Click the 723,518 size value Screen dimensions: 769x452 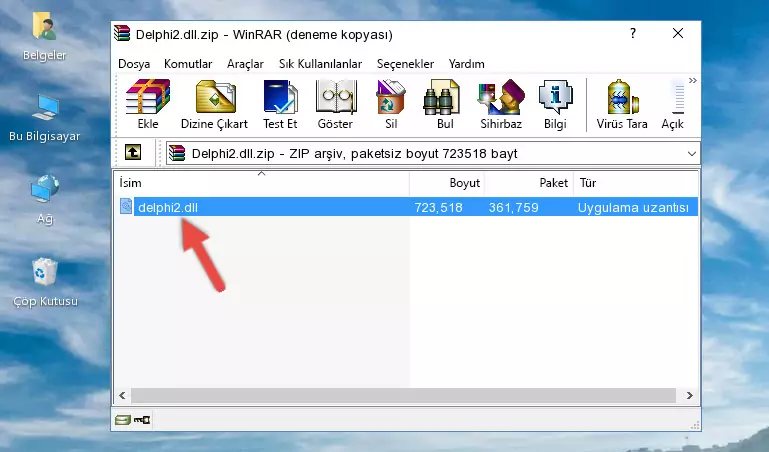point(438,207)
